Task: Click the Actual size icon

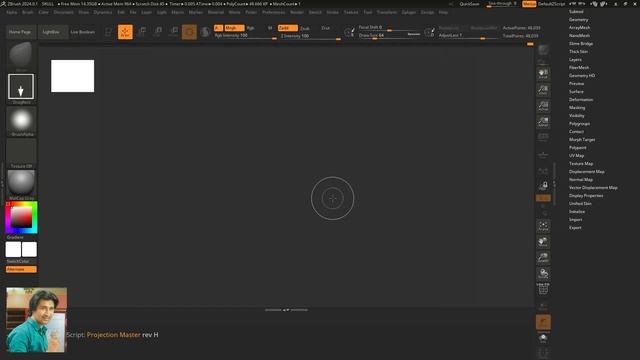Action: click(x=543, y=106)
